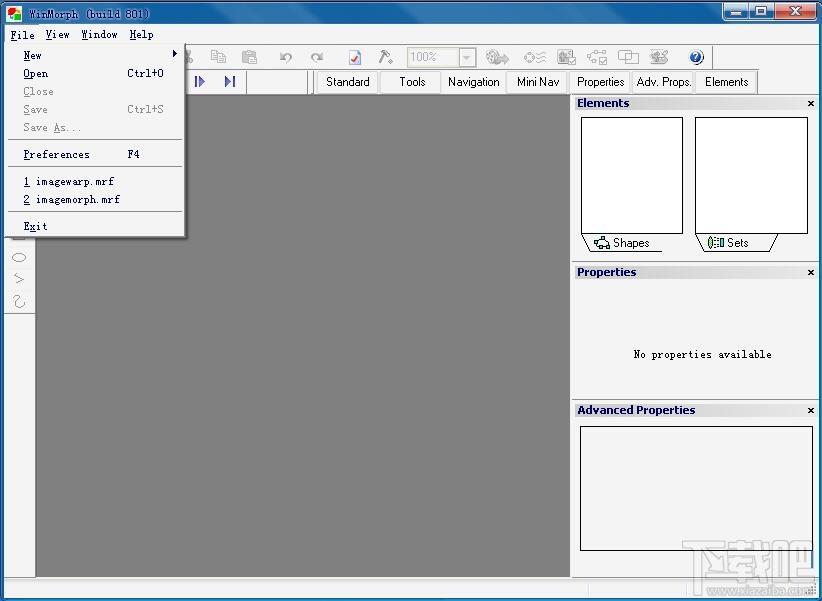822x601 pixels.
Task: Click the blue Help question mark icon
Action: point(696,57)
